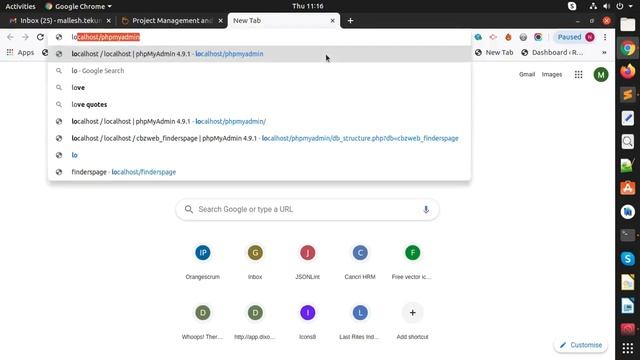Click the Customise button
The image size is (640, 360).
(580, 345)
